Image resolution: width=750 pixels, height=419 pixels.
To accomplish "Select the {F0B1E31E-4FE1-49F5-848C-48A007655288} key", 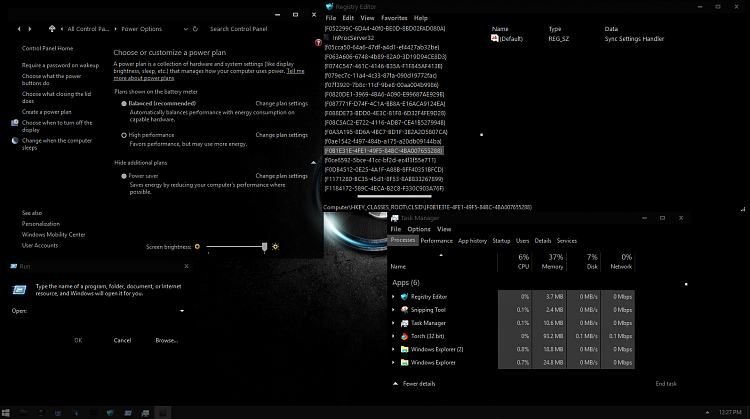I will pos(384,151).
